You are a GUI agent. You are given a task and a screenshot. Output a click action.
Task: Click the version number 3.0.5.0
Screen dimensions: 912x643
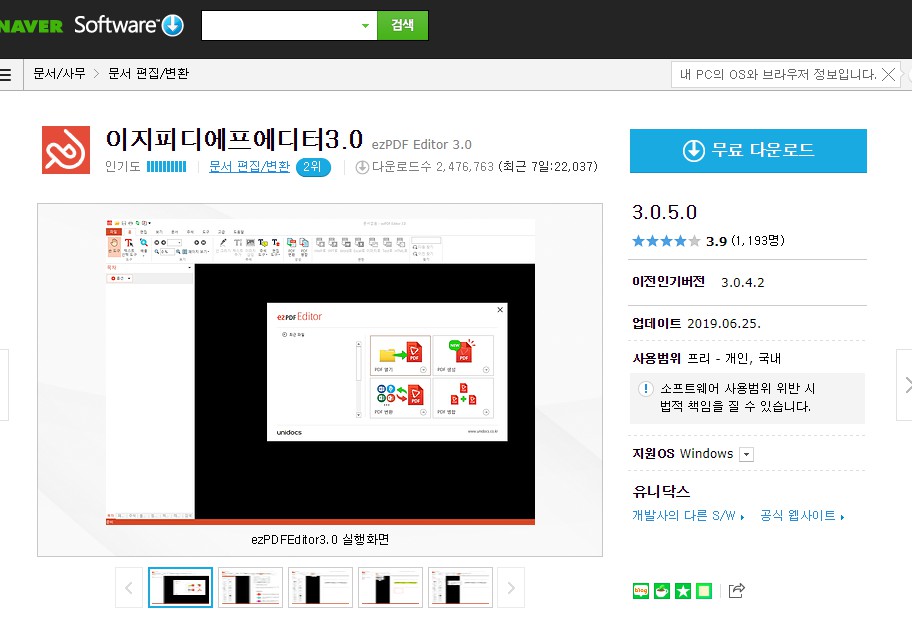pyautogui.click(x=665, y=212)
